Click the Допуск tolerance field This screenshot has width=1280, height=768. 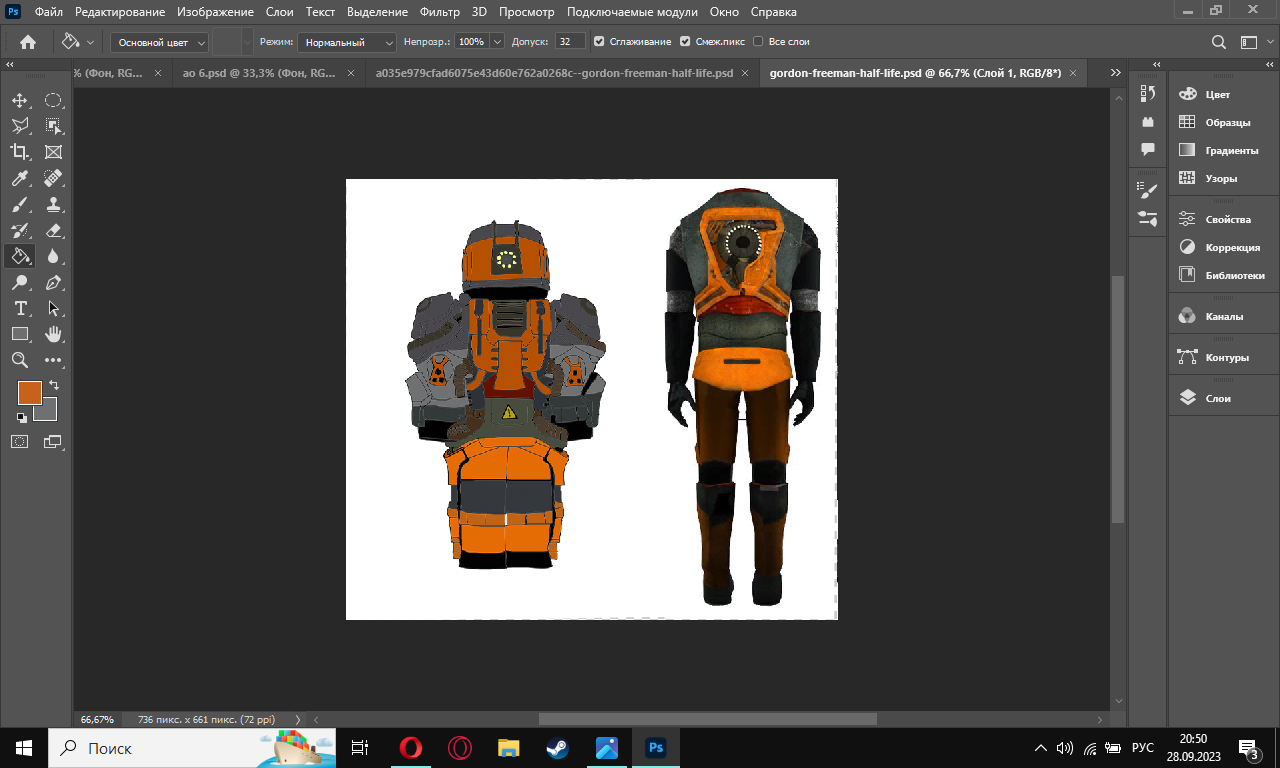tap(571, 42)
